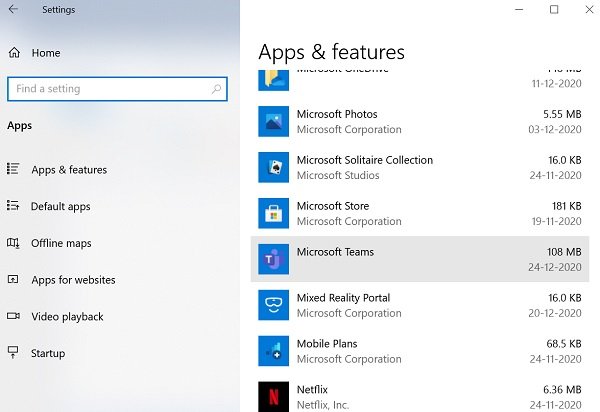Image resolution: width=600 pixels, height=412 pixels.
Task: Click the Microsoft Store app icon
Action: click(274, 214)
